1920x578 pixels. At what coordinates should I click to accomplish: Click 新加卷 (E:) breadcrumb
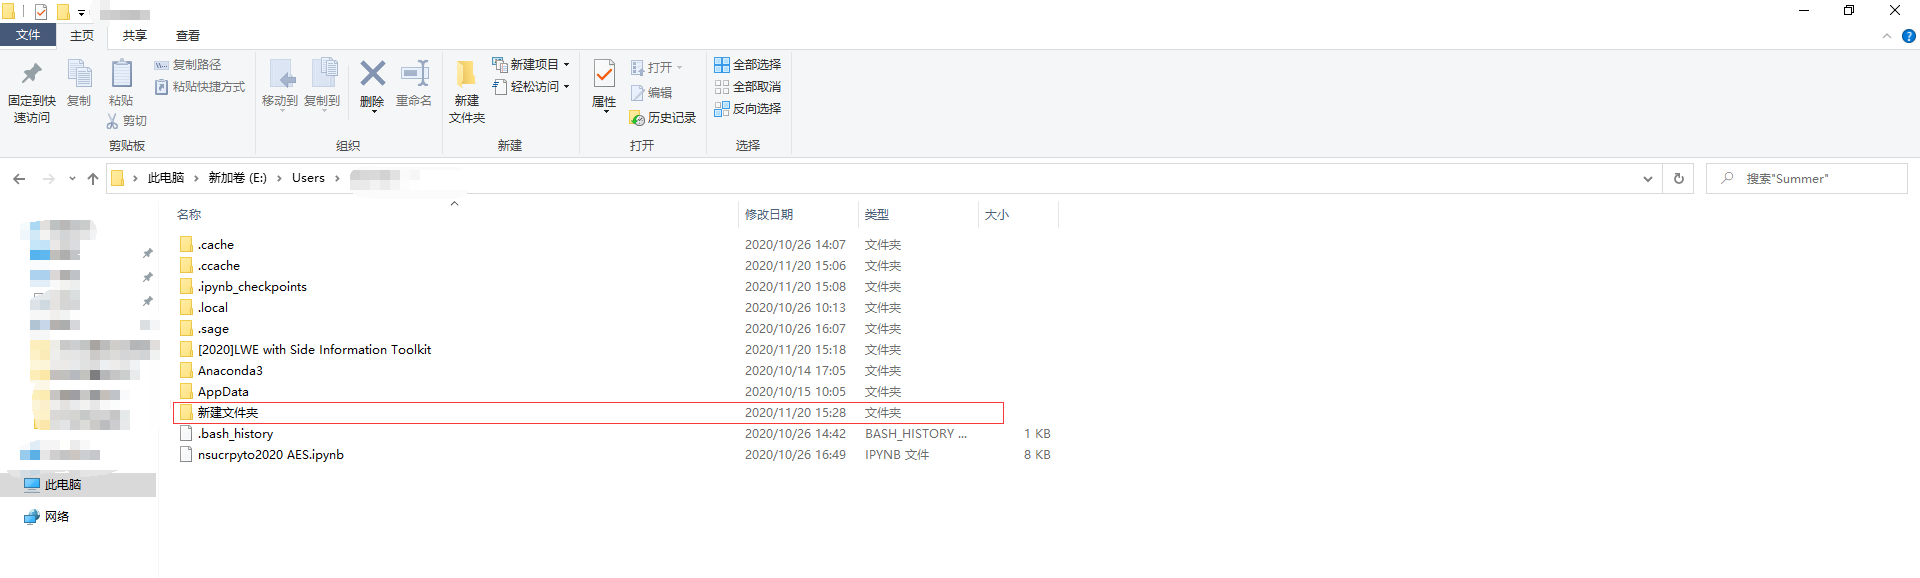pyautogui.click(x=237, y=179)
